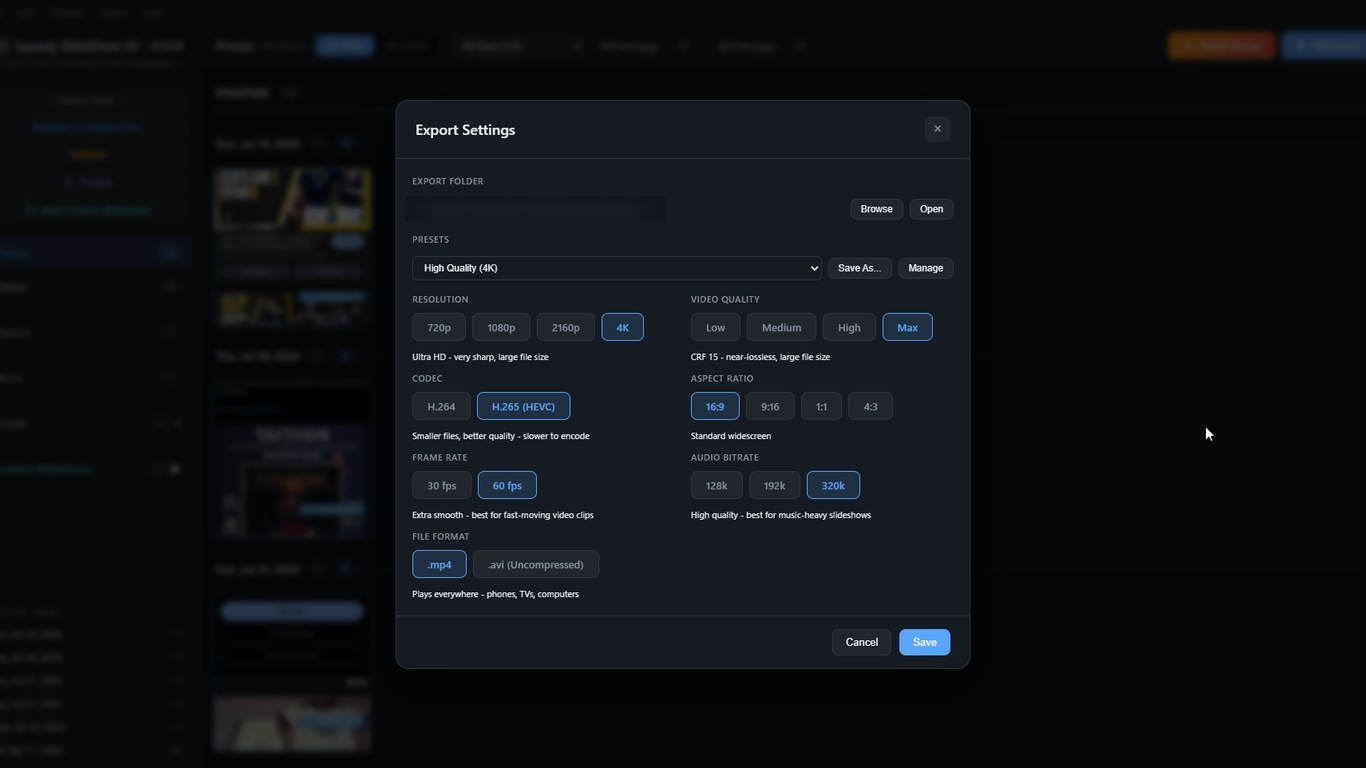Open the Manage presets button
1366x768 pixels.
coord(925,268)
